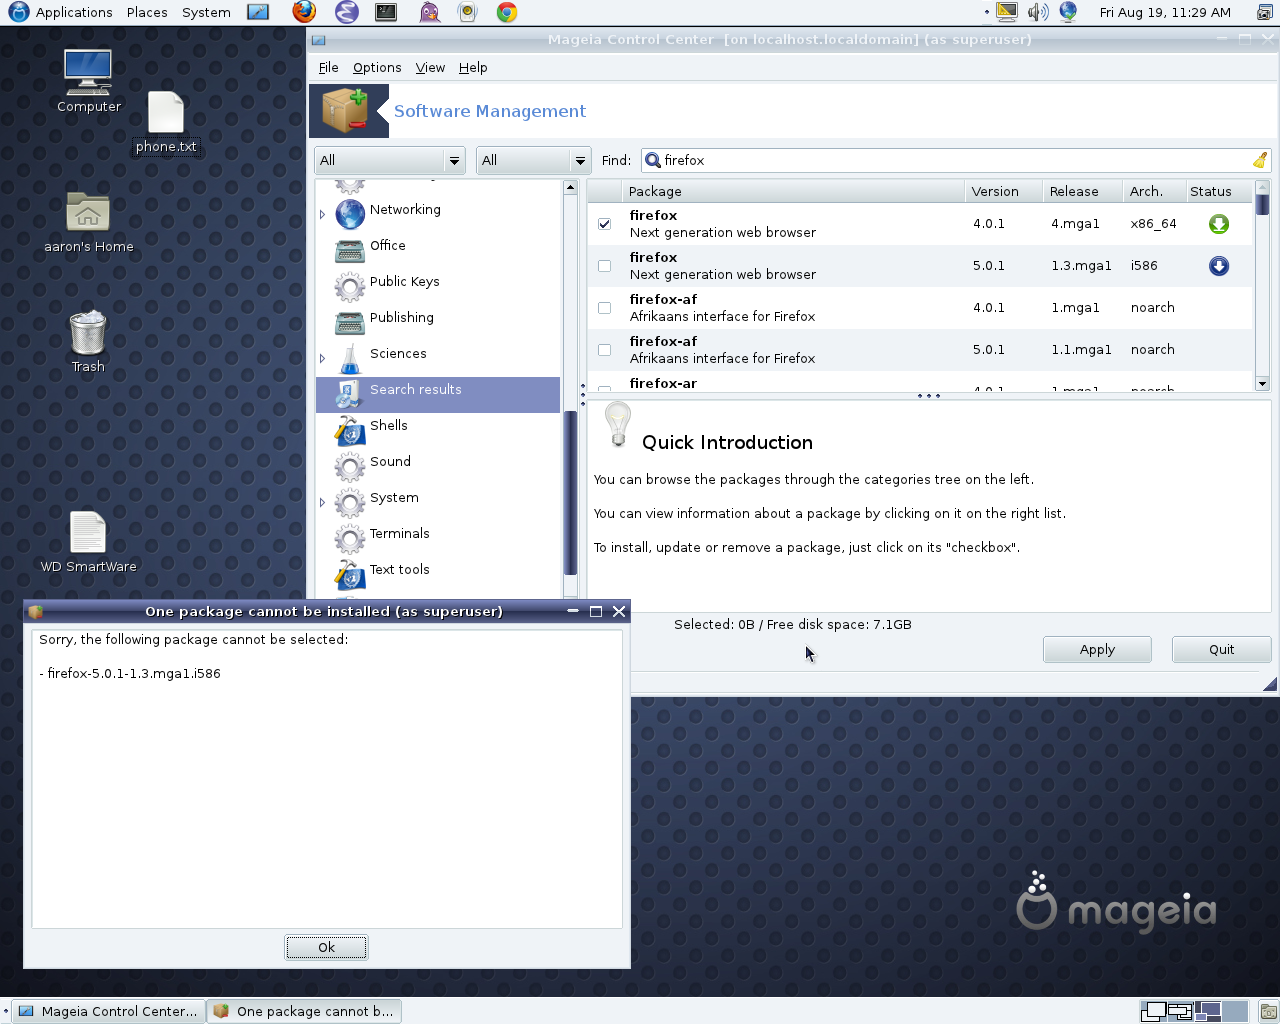This screenshot has width=1280, height=1024.
Task: Open the Pidgin messenger launcher icon
Action: pos(429,12)
